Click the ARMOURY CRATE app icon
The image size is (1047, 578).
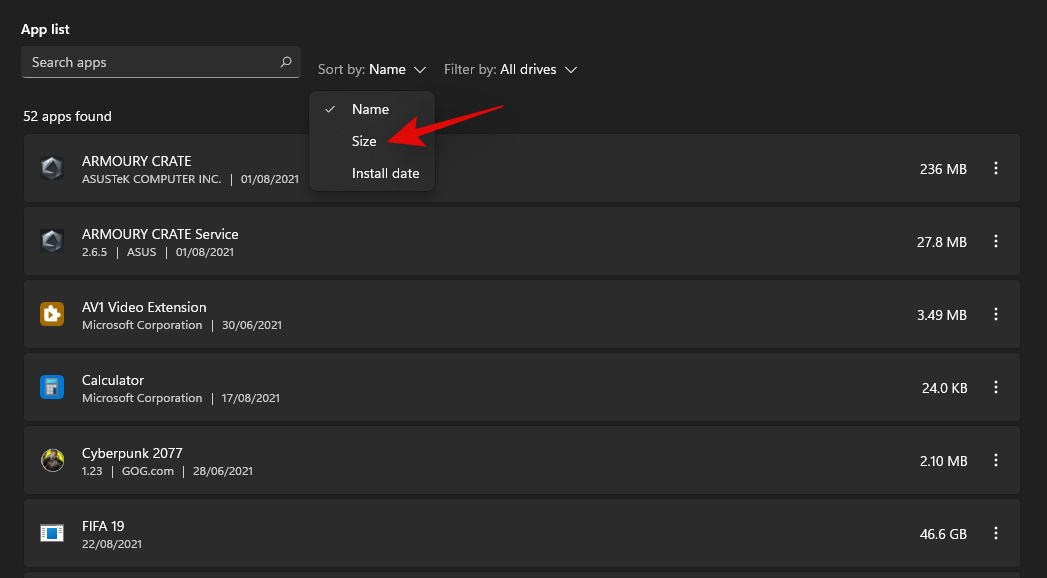tap(52, 169)
